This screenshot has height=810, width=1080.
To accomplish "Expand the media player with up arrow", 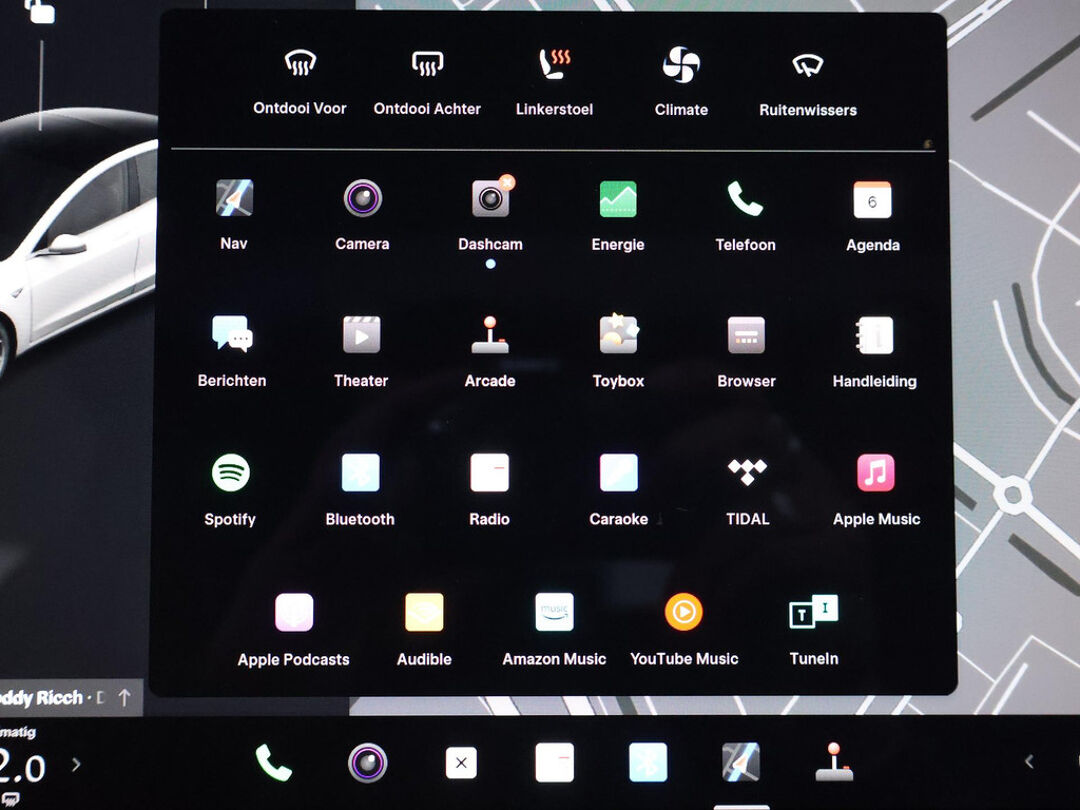I will tap(124, 698).
